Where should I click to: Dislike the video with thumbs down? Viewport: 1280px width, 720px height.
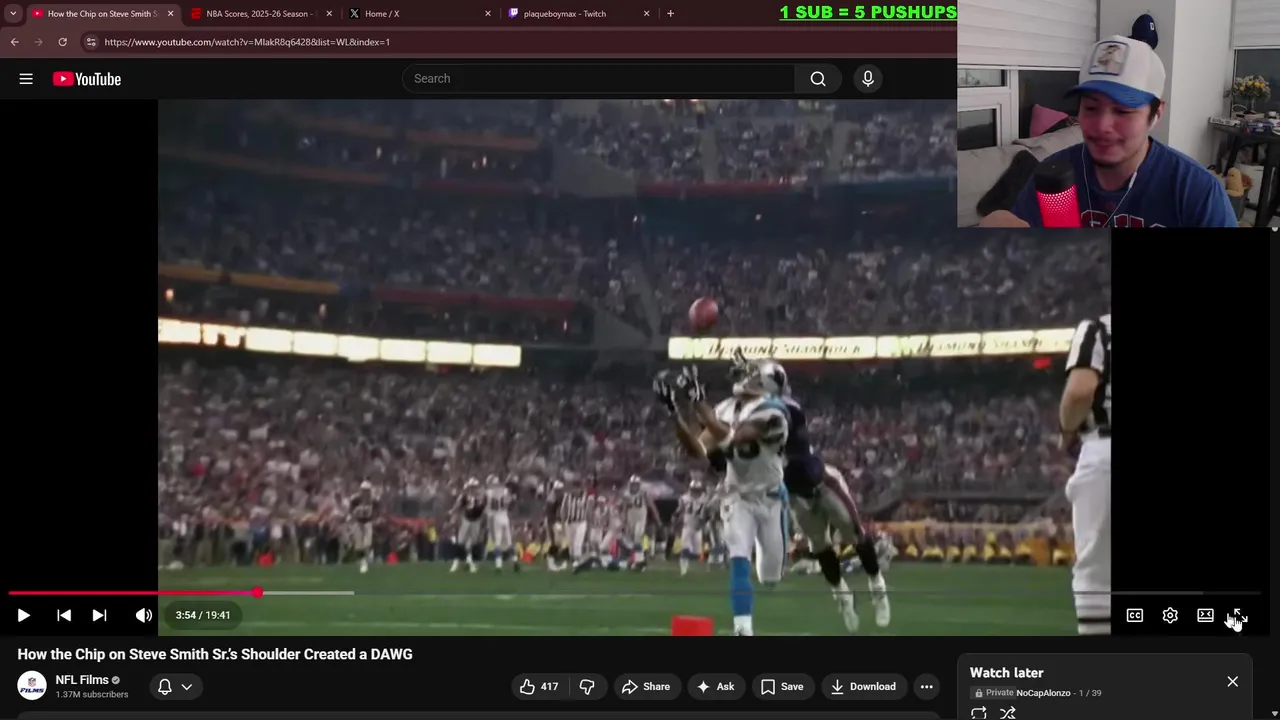587,686
